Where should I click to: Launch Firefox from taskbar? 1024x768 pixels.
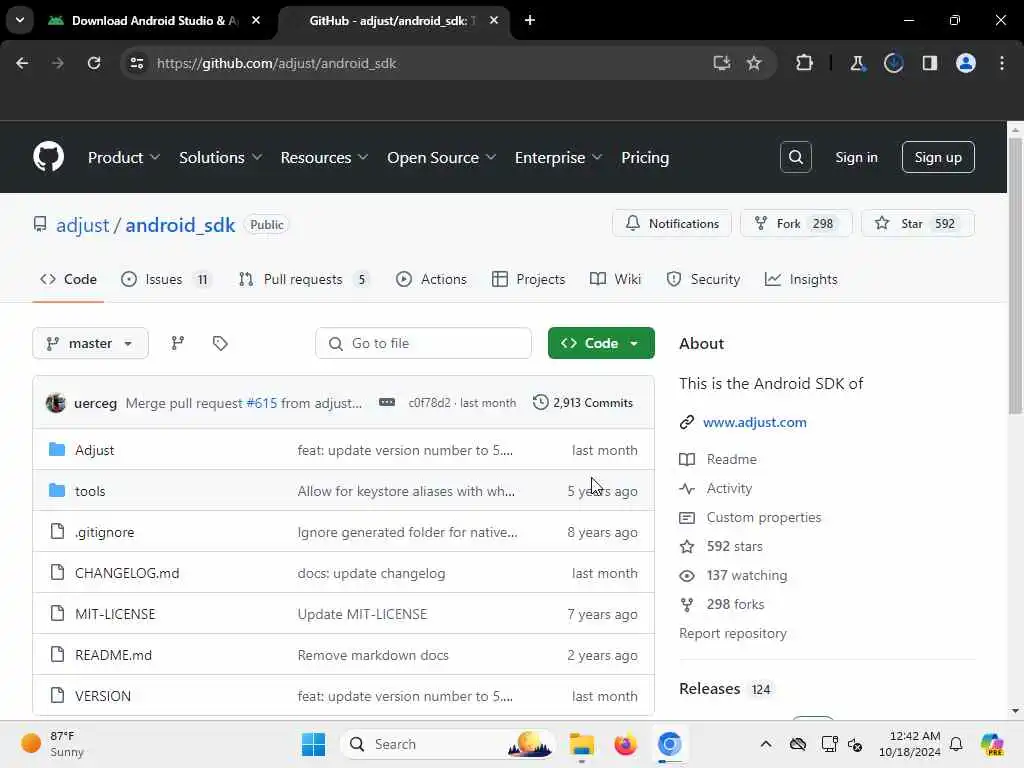(x=625, y=744)
